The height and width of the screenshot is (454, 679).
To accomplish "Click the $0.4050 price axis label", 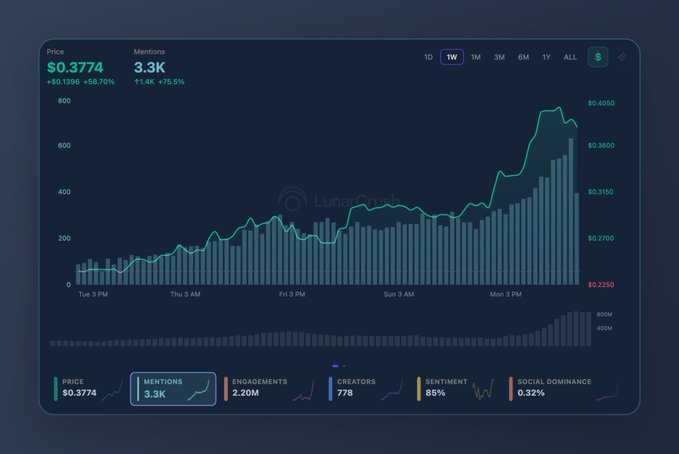I will (x=601, y=103).
